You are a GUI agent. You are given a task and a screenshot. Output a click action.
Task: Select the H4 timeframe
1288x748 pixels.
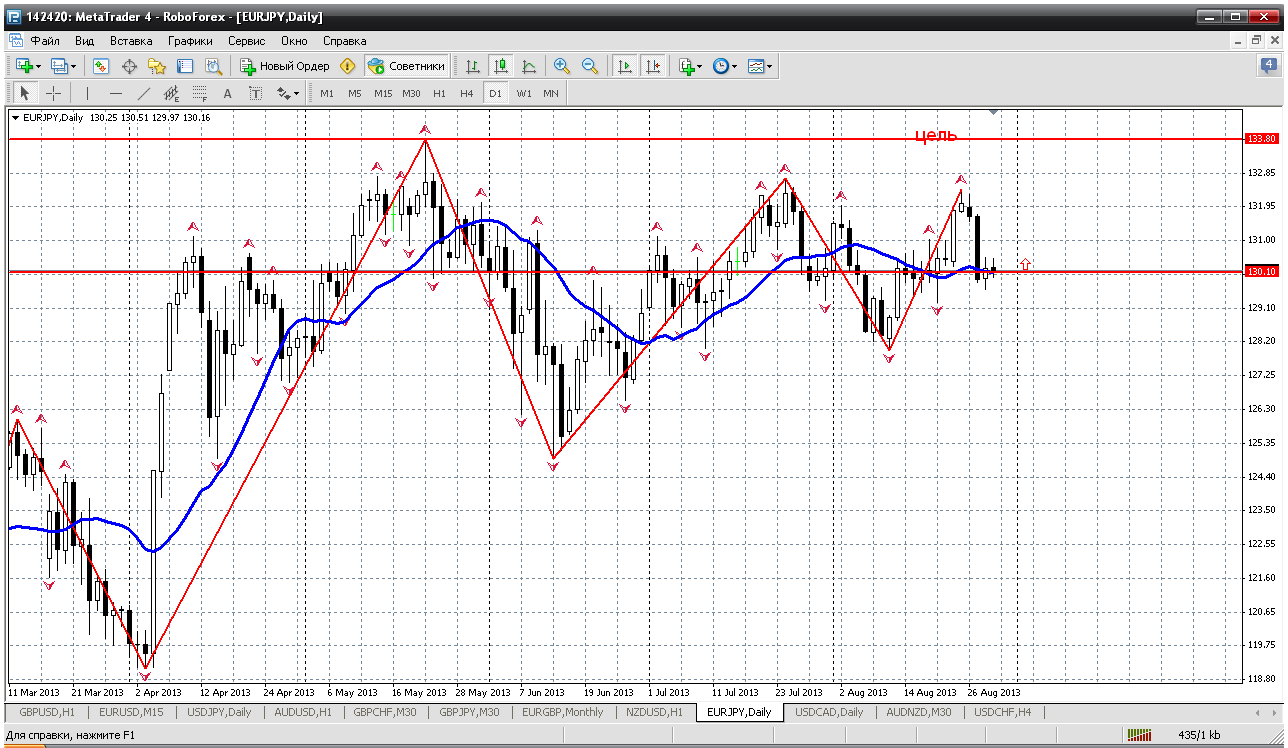pos(466,93)
